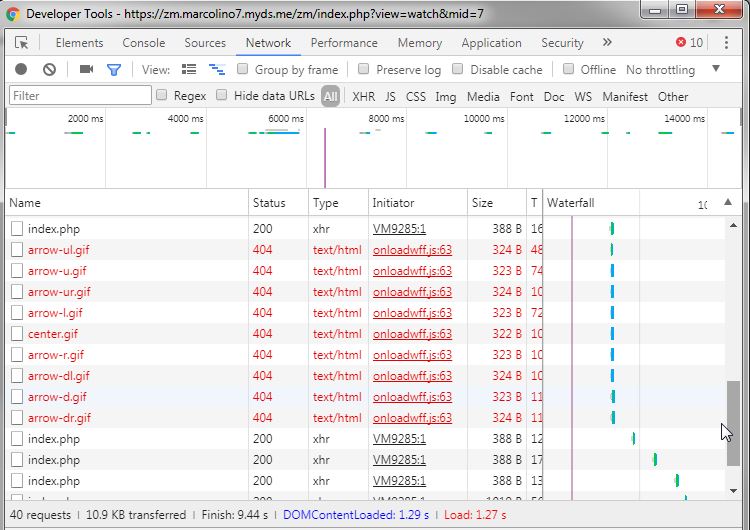Click the waterfall sort arrow in header
The height and width of the screenshot is (530, 750).
point(728,202)
